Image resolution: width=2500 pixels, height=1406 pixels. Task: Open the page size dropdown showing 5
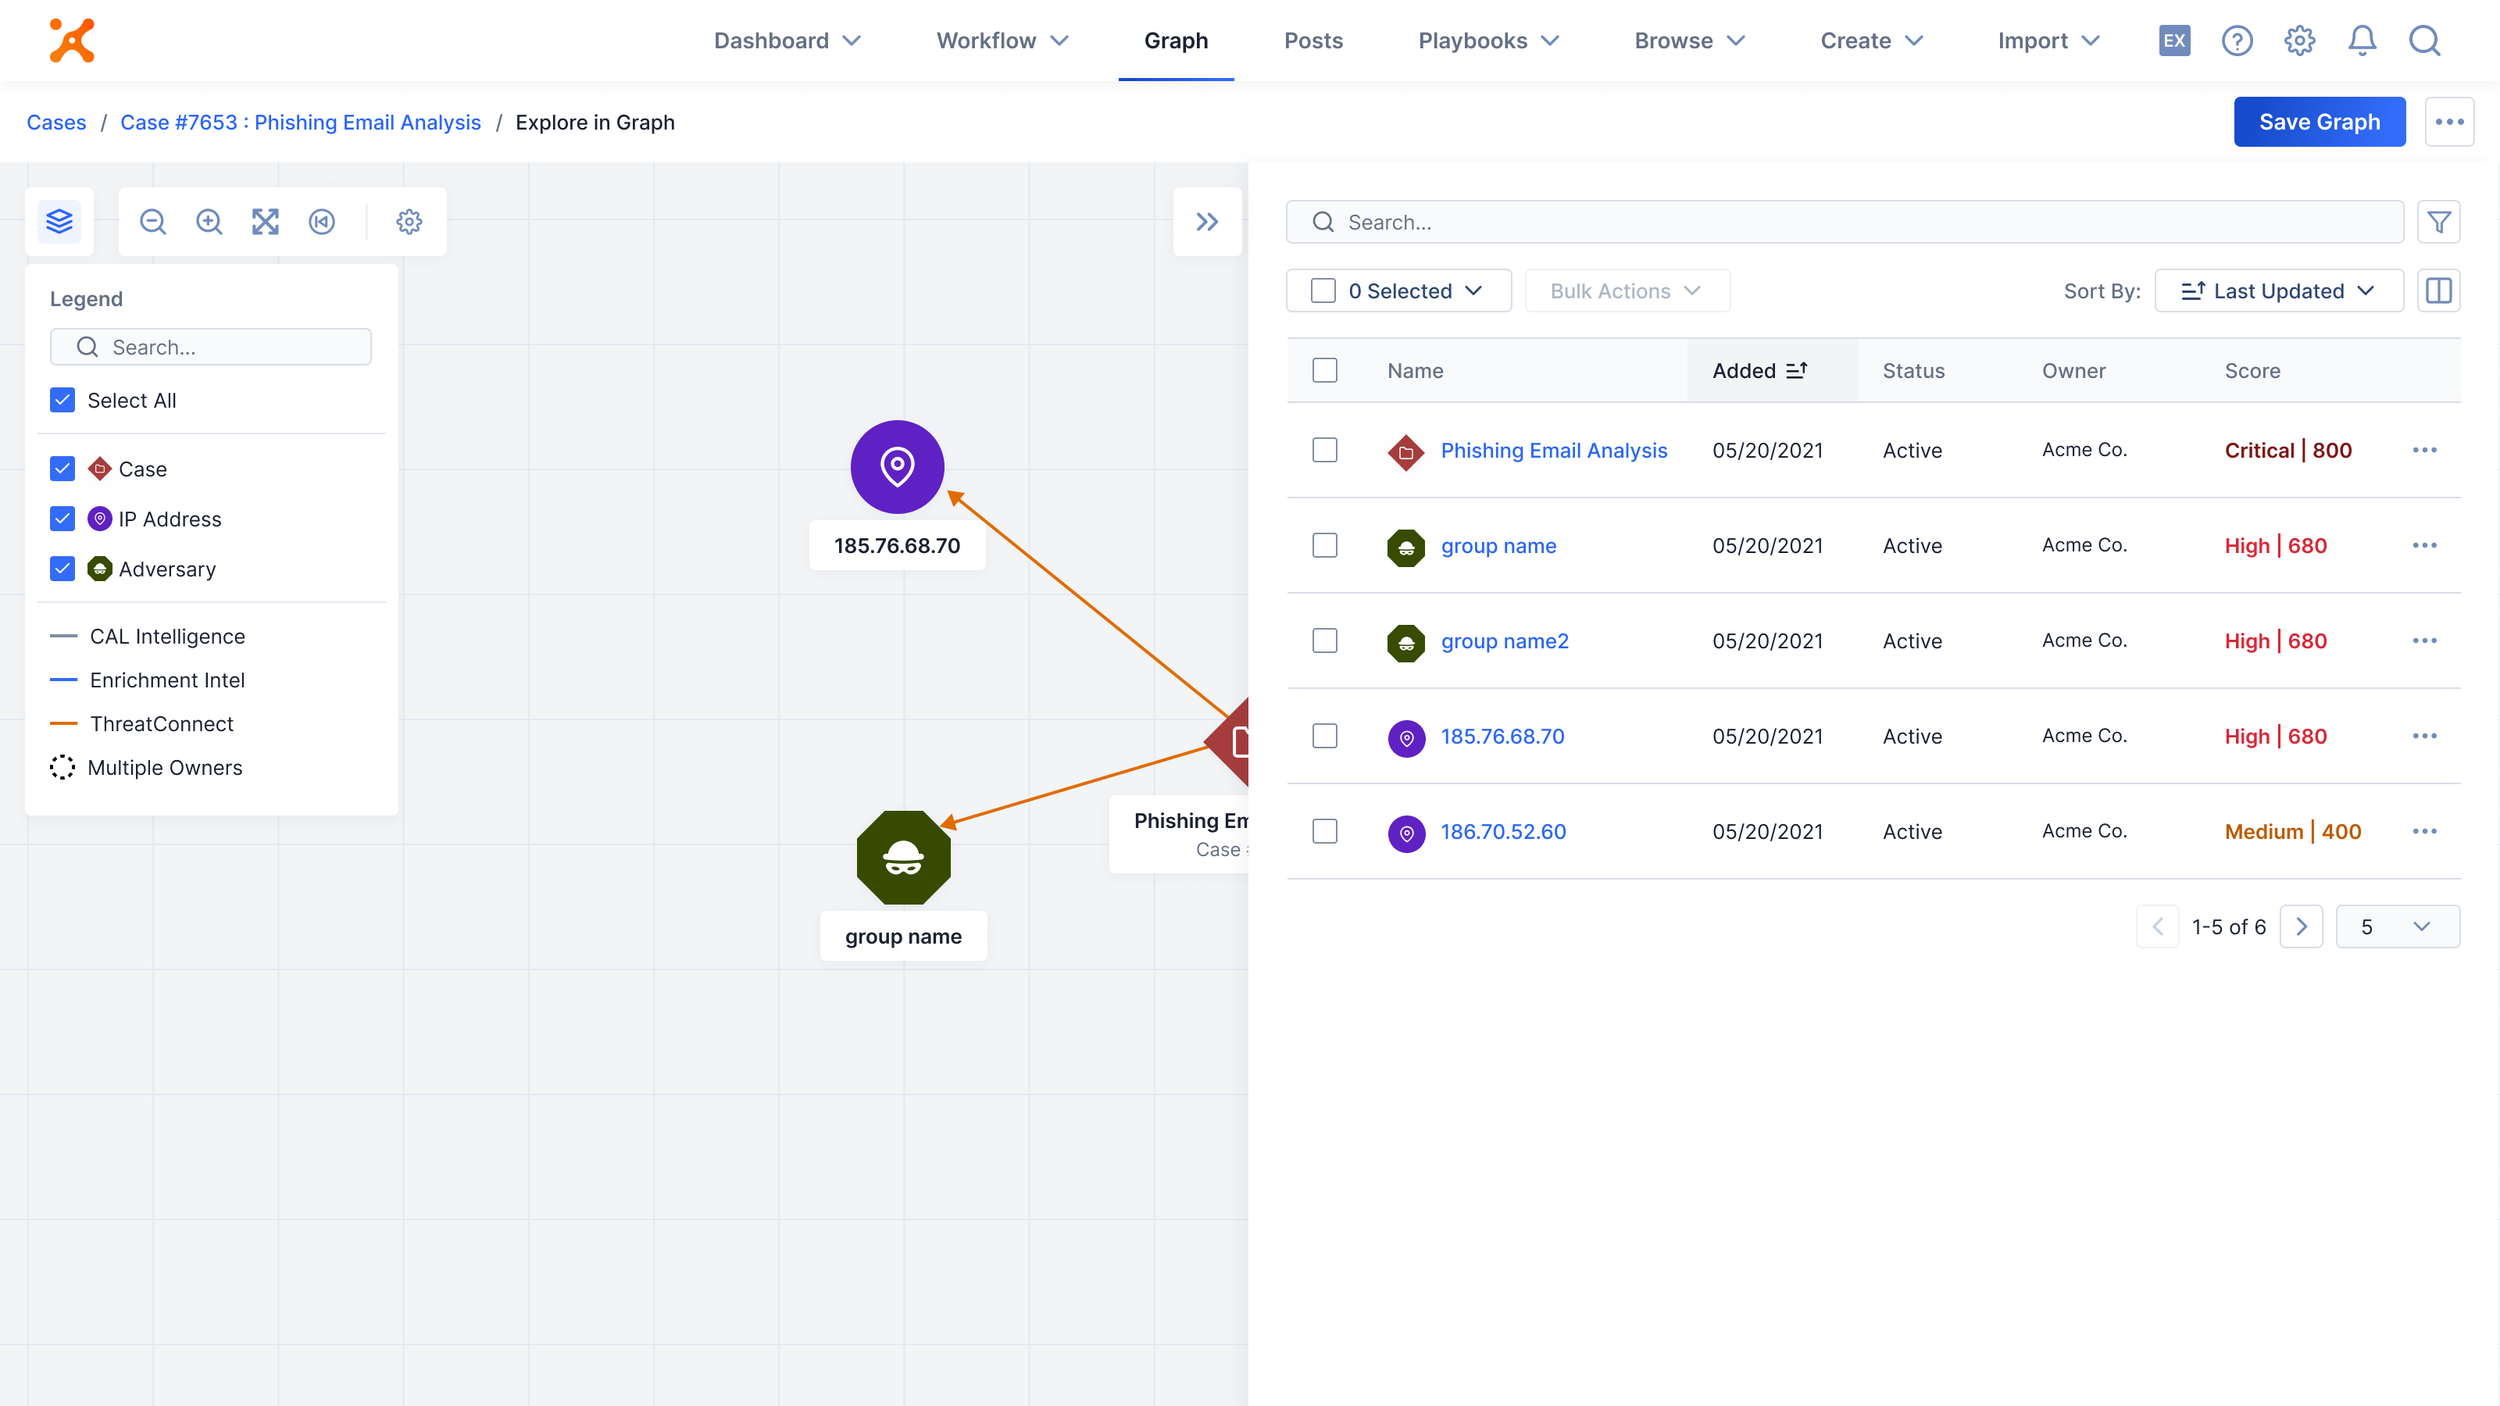tap(2397, 927)
